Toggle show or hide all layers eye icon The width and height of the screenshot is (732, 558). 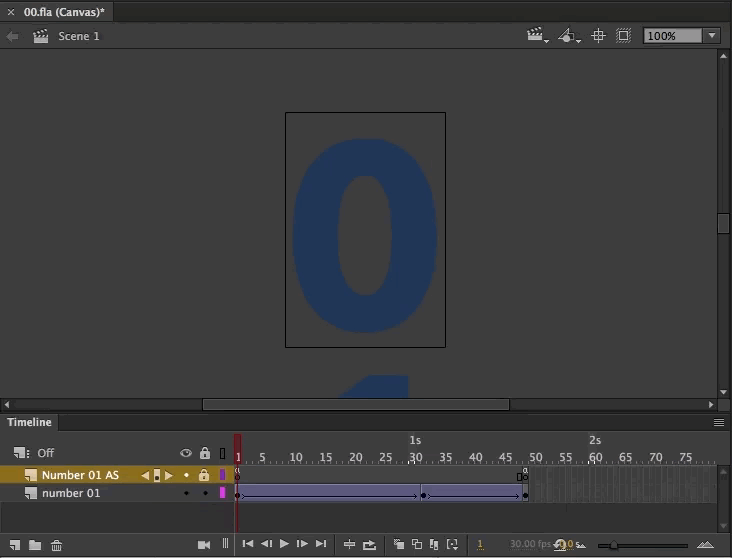pos(186,453)
